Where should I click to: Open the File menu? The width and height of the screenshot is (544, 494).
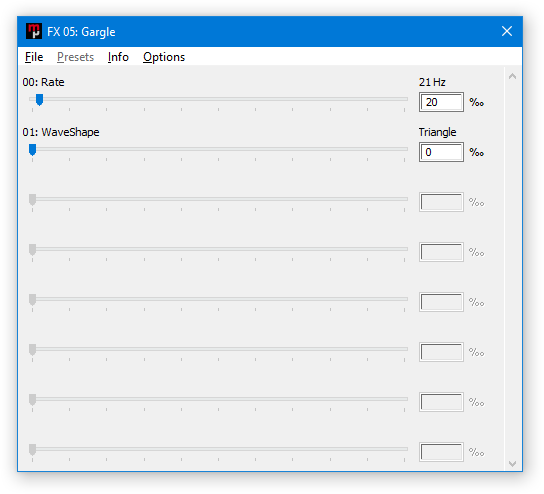tap(34, 57)
